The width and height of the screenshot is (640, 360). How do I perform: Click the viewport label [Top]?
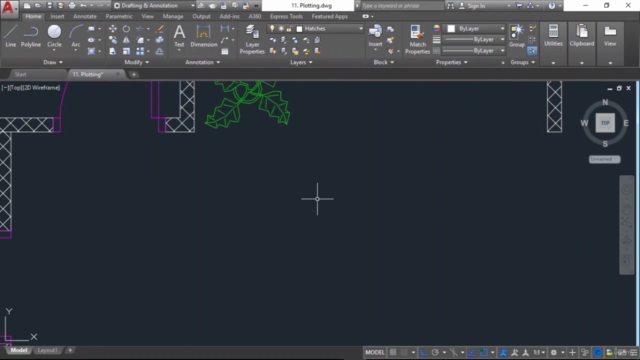click(x=17, y=88)
